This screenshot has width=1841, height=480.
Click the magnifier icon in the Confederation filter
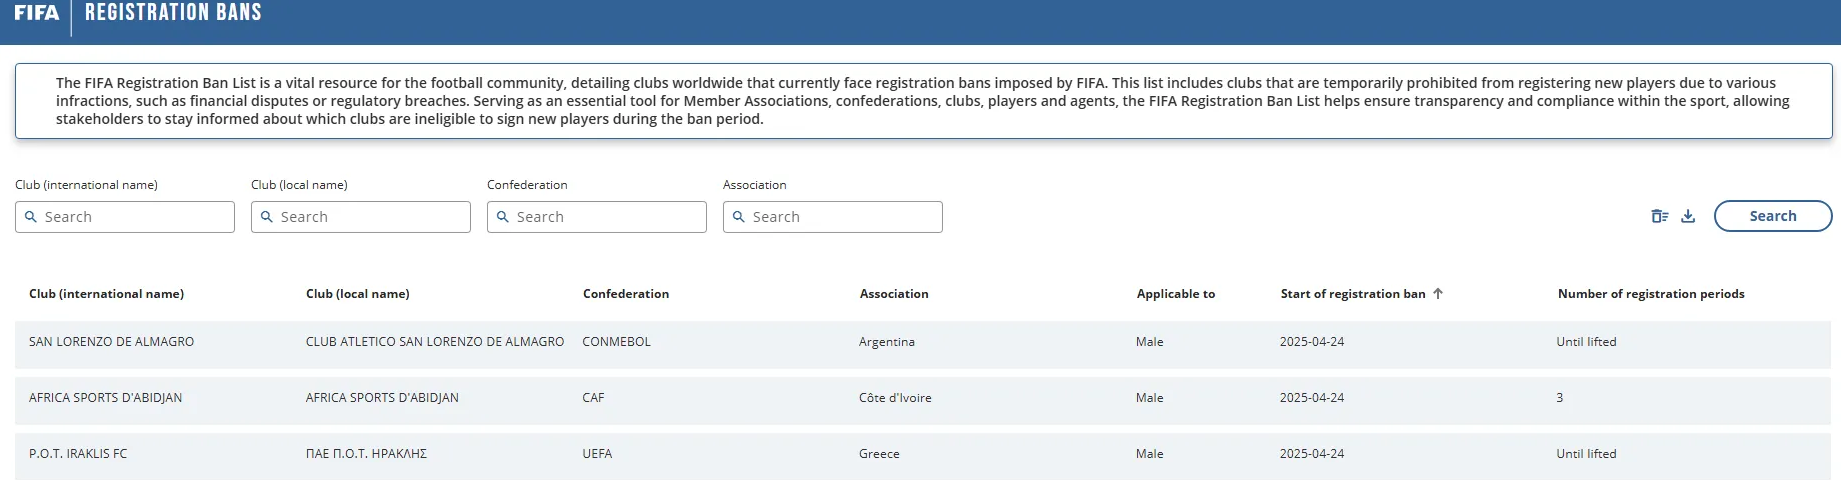[x=503, y=217]
